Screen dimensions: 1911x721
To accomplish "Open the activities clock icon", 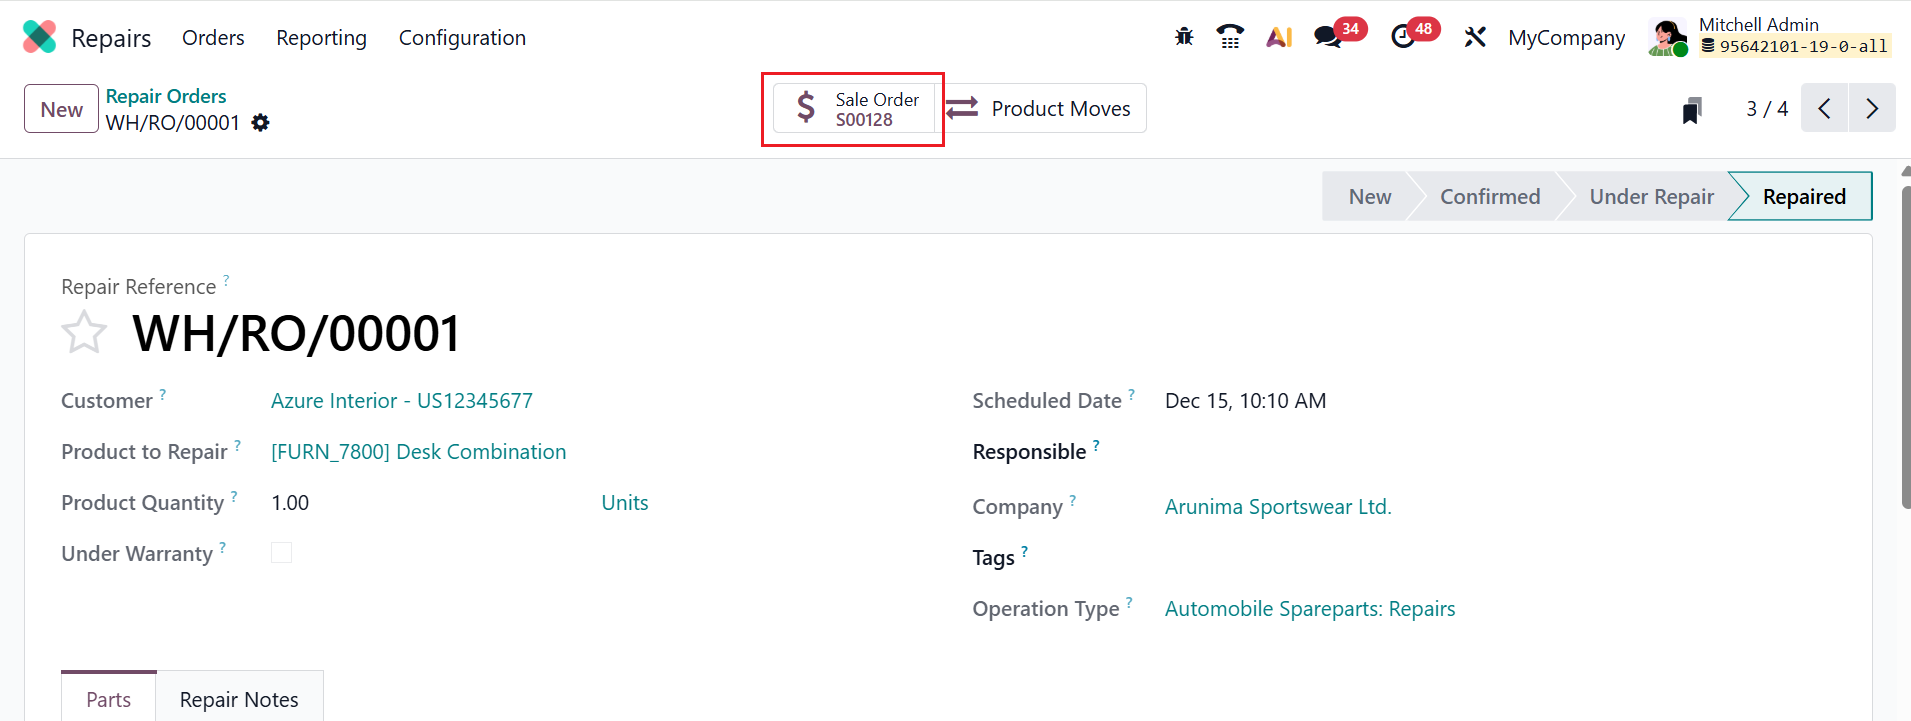I will pos(1403,37).
